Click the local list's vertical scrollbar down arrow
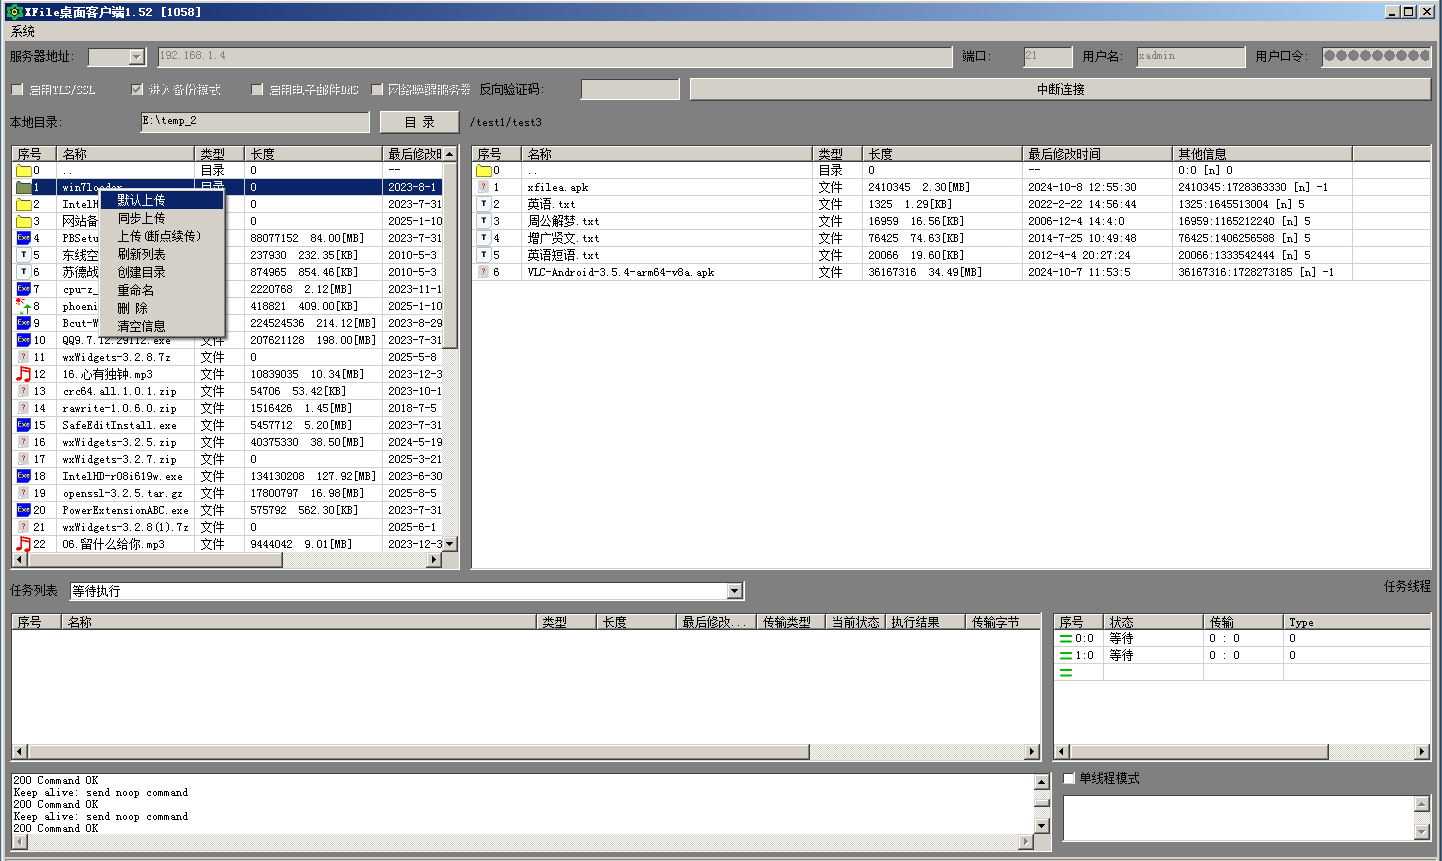The height and width of the screenshot is (861, 1442). (x=450, y=544)
